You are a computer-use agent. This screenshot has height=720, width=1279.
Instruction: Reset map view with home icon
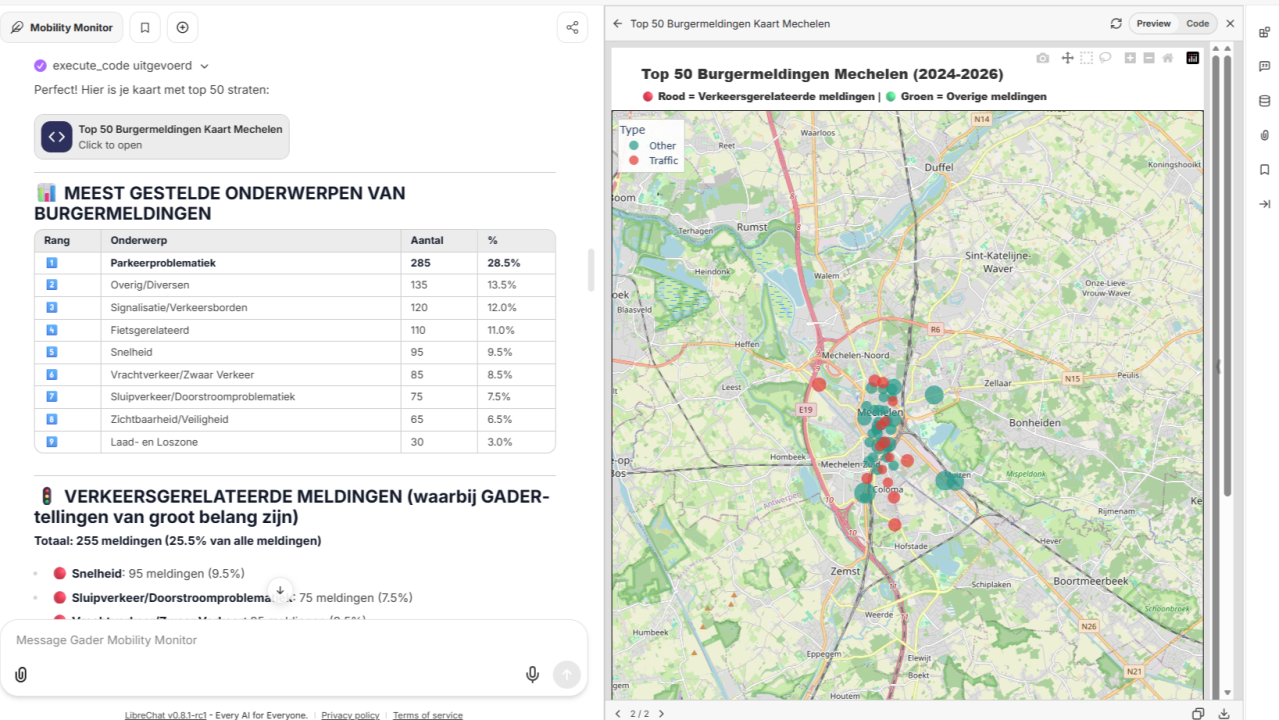coord(1168,58)
